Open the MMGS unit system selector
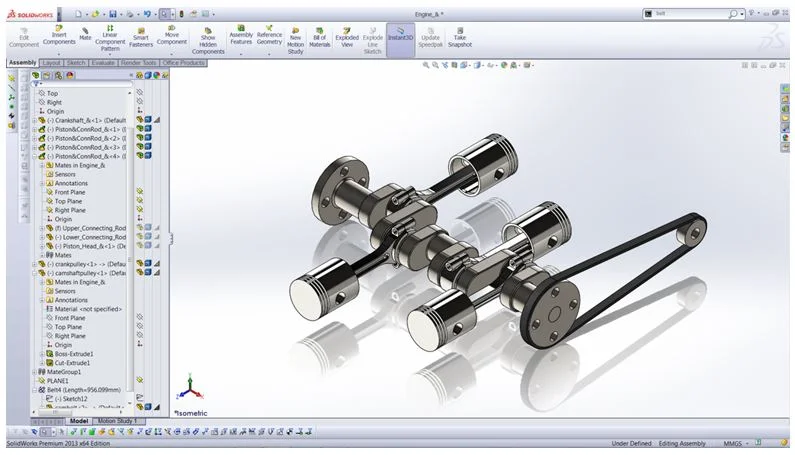Viewport: 795px width, 455px height. pyautogui.click(x=735, y=443)
